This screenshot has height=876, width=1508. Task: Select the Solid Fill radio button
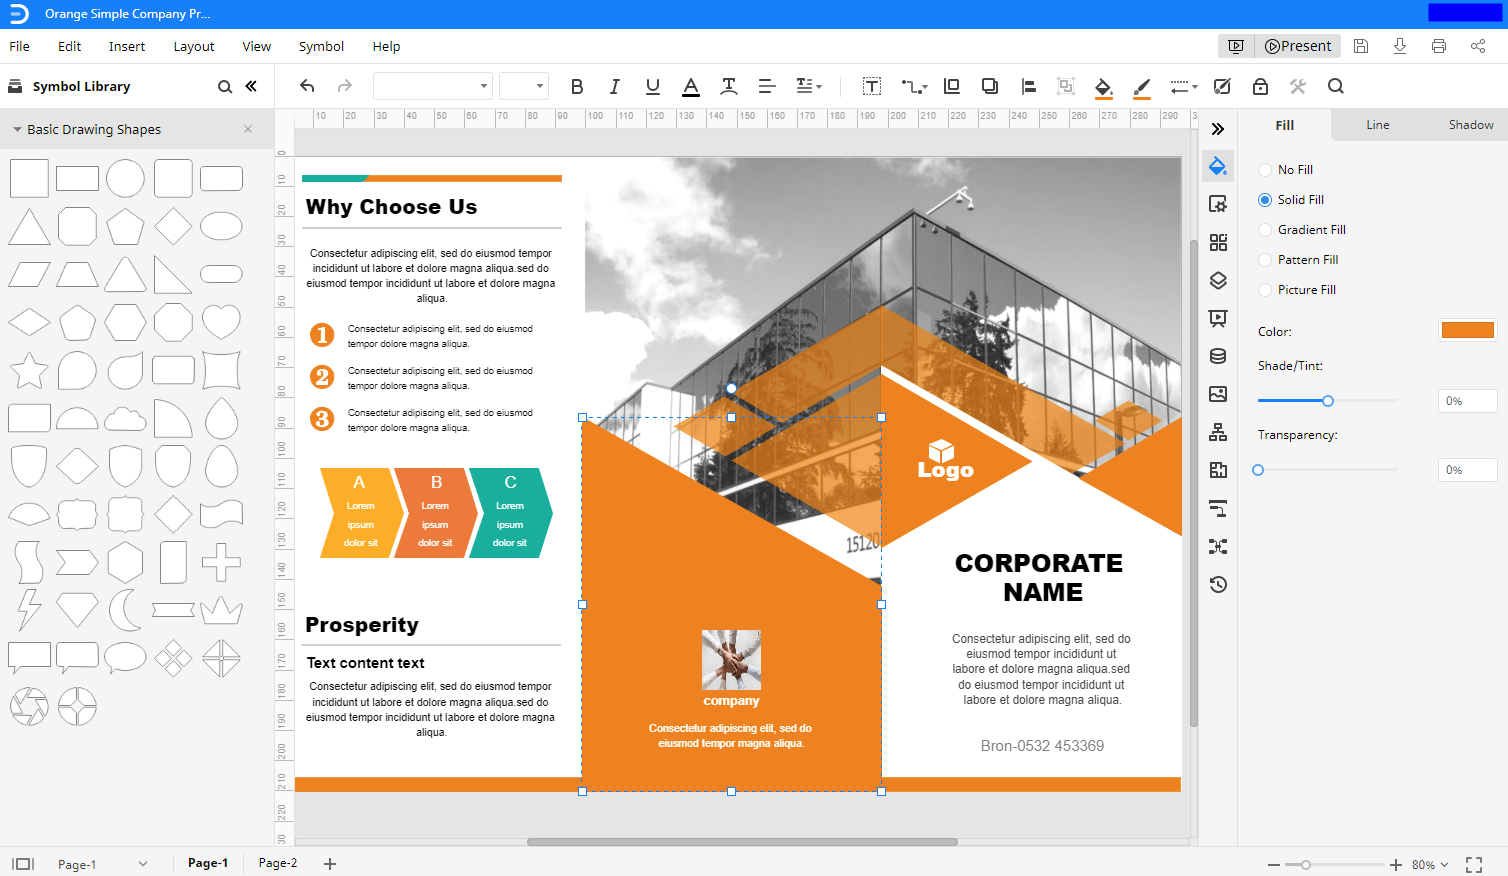point(1263,199)
